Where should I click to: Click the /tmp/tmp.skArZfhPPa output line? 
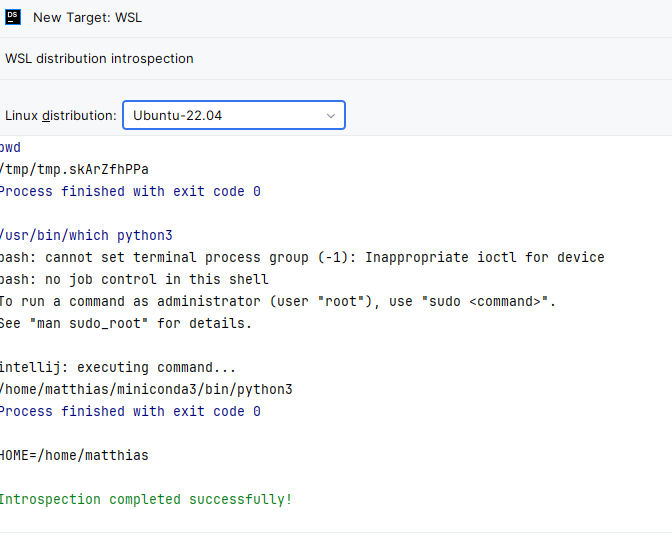[x=74, y=170]
